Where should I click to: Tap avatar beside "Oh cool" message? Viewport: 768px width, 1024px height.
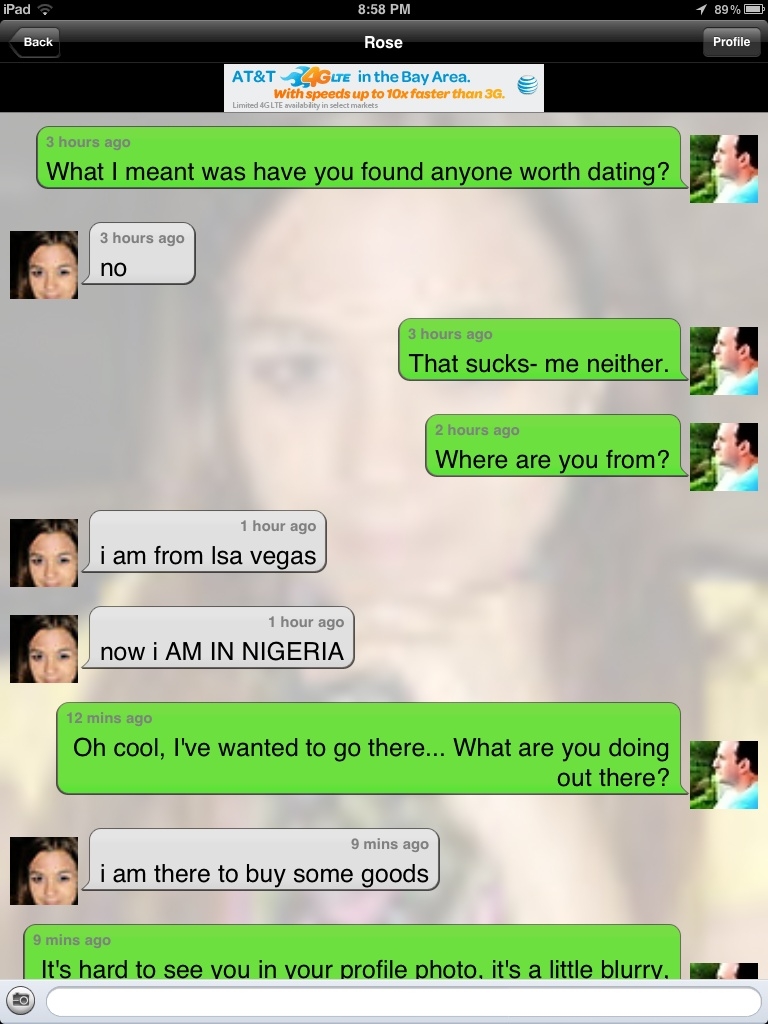pyautogui.click(x=724, y=775)
